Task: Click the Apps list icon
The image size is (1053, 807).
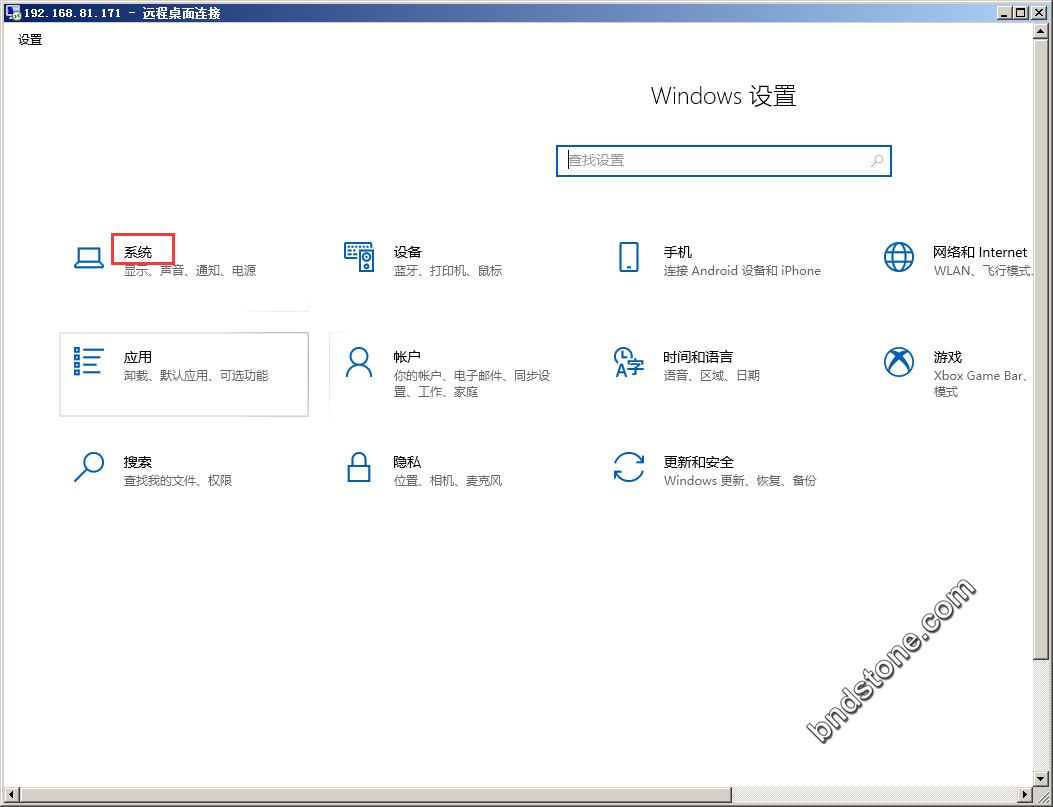Action: tap(89, 361)
